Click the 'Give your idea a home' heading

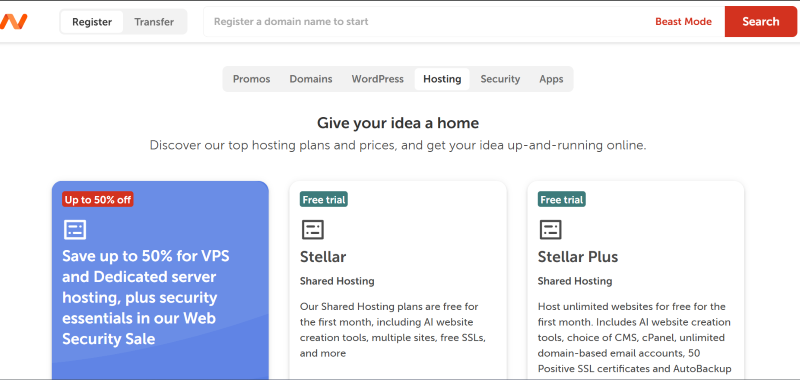pos(398,123)
